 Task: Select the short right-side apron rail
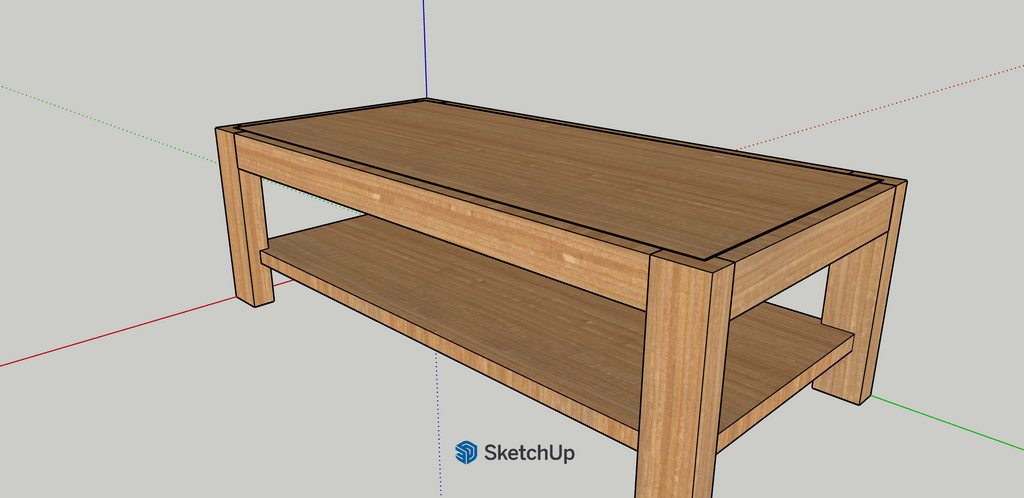click(x=810, y=245)
